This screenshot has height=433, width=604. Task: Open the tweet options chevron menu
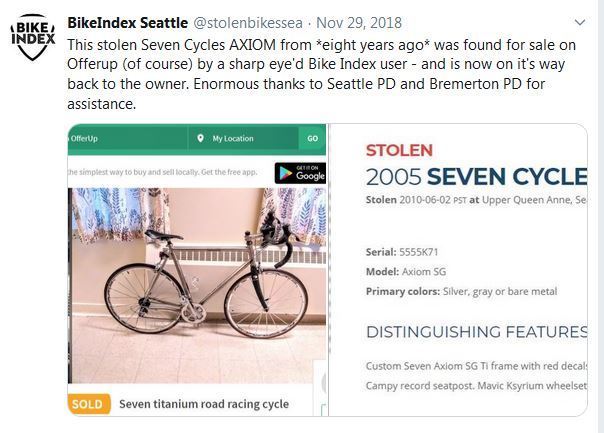[x=580, y=22]
